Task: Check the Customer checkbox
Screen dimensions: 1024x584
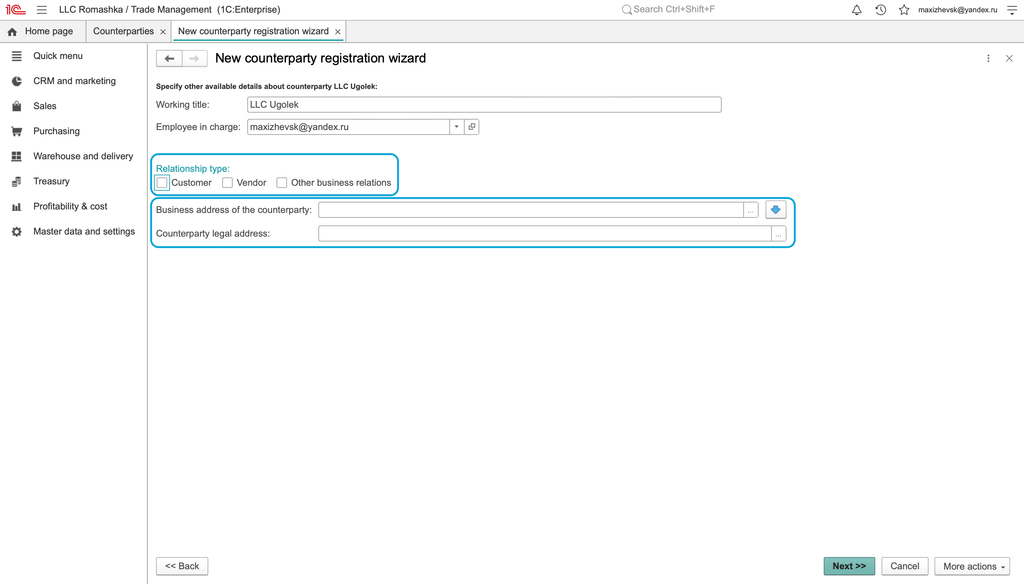Action: tap(163, 183)
